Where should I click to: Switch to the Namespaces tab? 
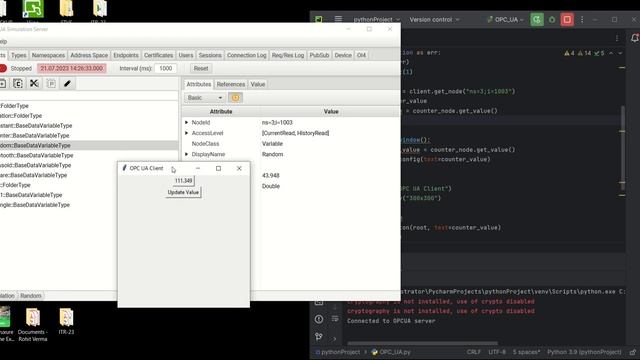48,55
